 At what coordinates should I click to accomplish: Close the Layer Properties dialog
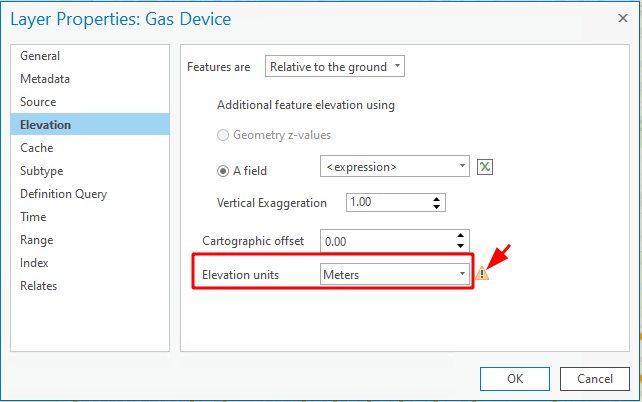tap(623, 18)
